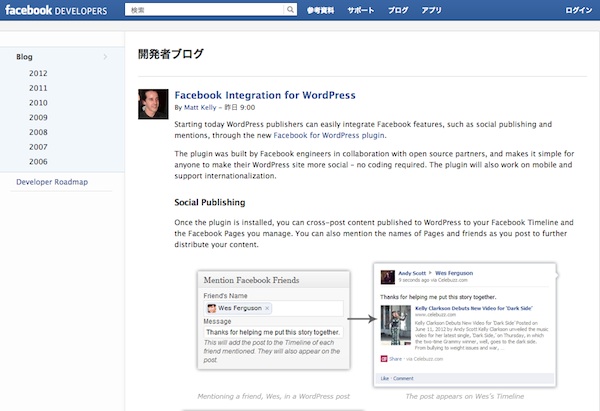This screenshot has width=600, height=411.
Task: Open the 2006 blog archive
Action: tap(38, 161)
